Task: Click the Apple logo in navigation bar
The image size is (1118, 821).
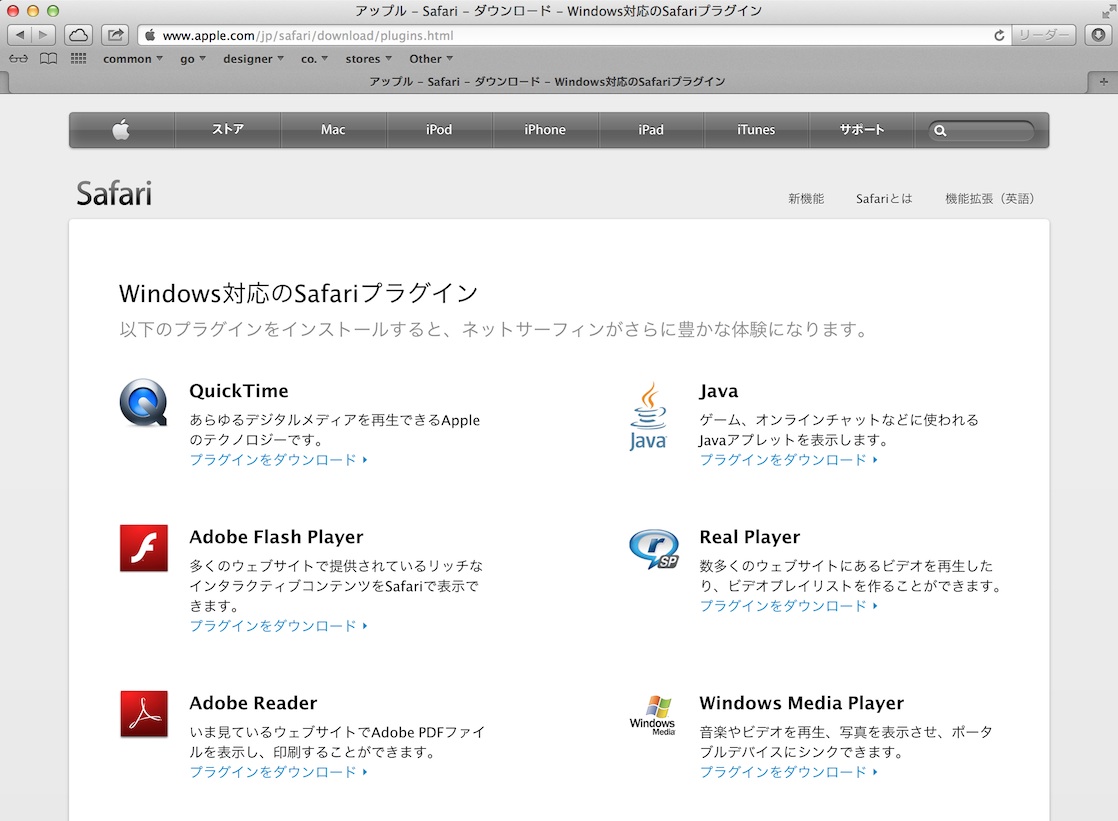Action: coord(121,130)
